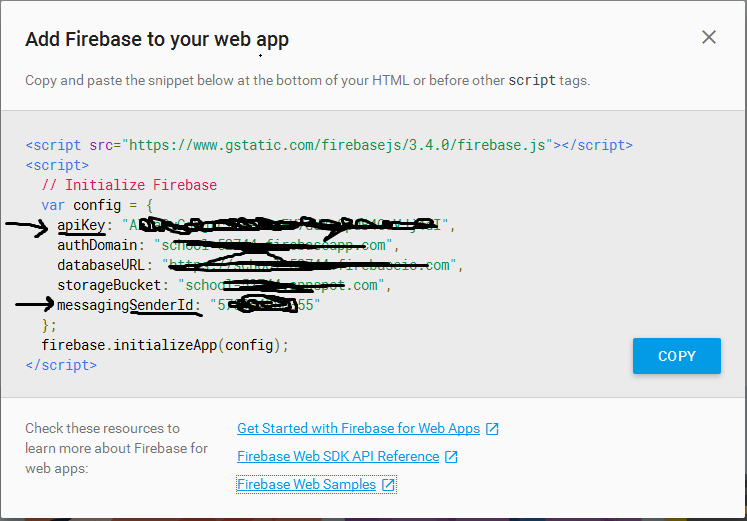Click the closing '</script>' tag

(x=61, y=365)
